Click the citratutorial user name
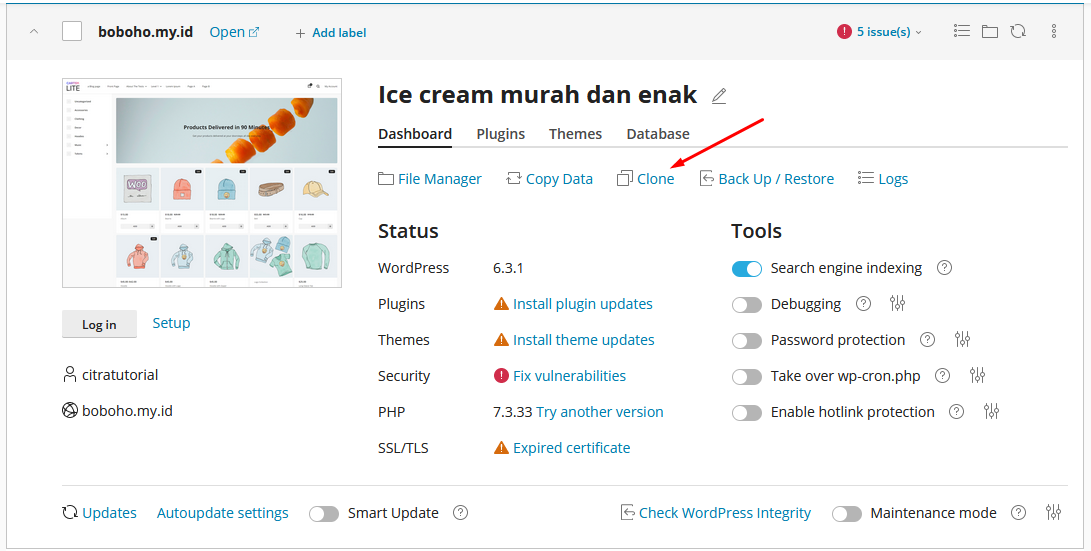Image resolution: width=1091 pixels, height=551 pixels. (120, 375)
